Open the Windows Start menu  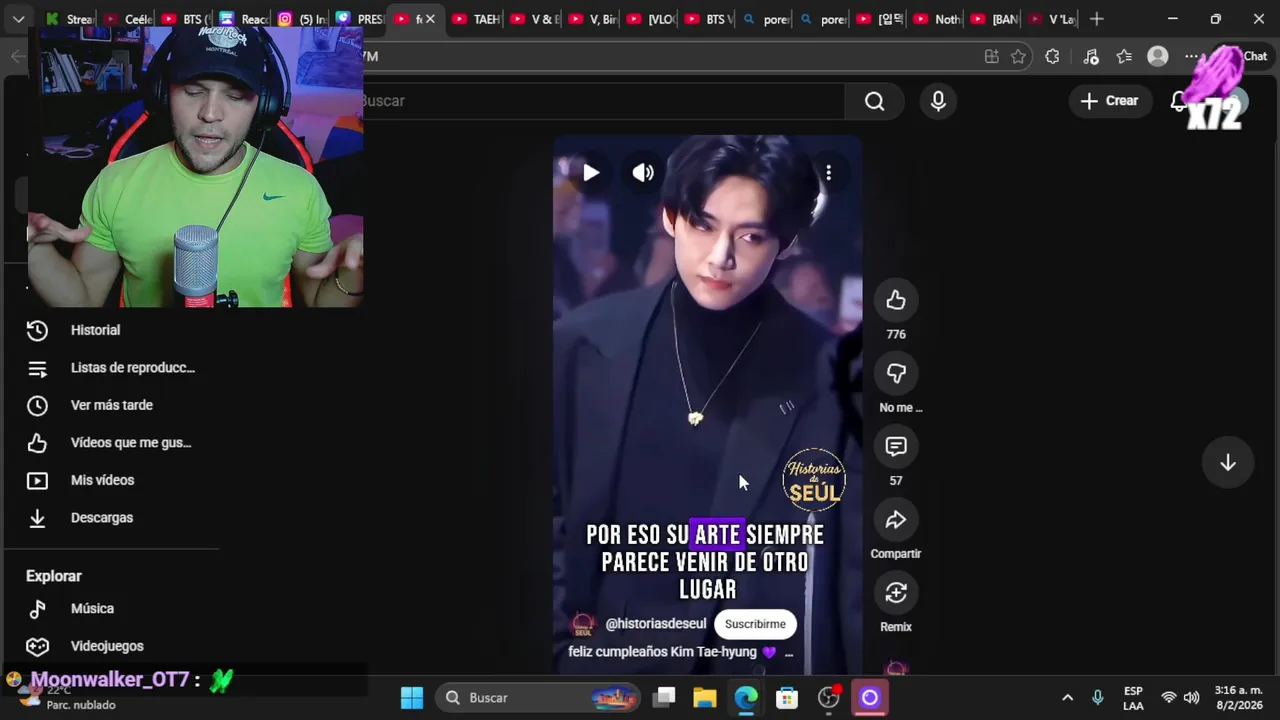coord(412,698)
